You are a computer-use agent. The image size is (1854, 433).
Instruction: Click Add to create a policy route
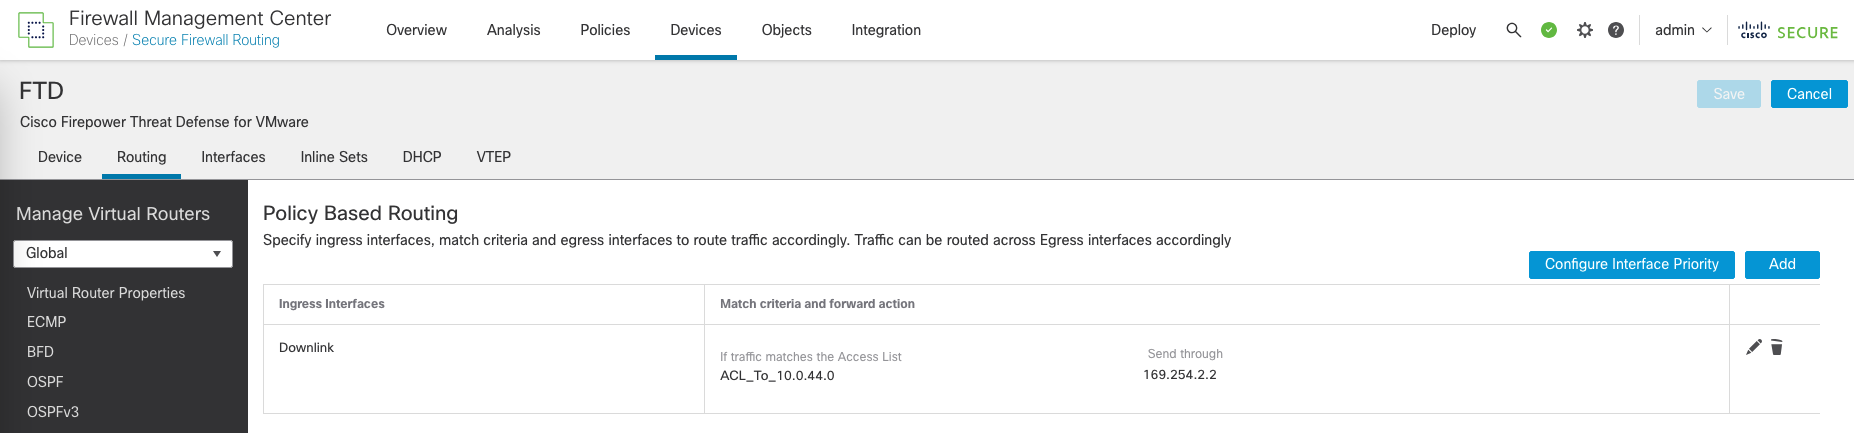pos(1782,264)
